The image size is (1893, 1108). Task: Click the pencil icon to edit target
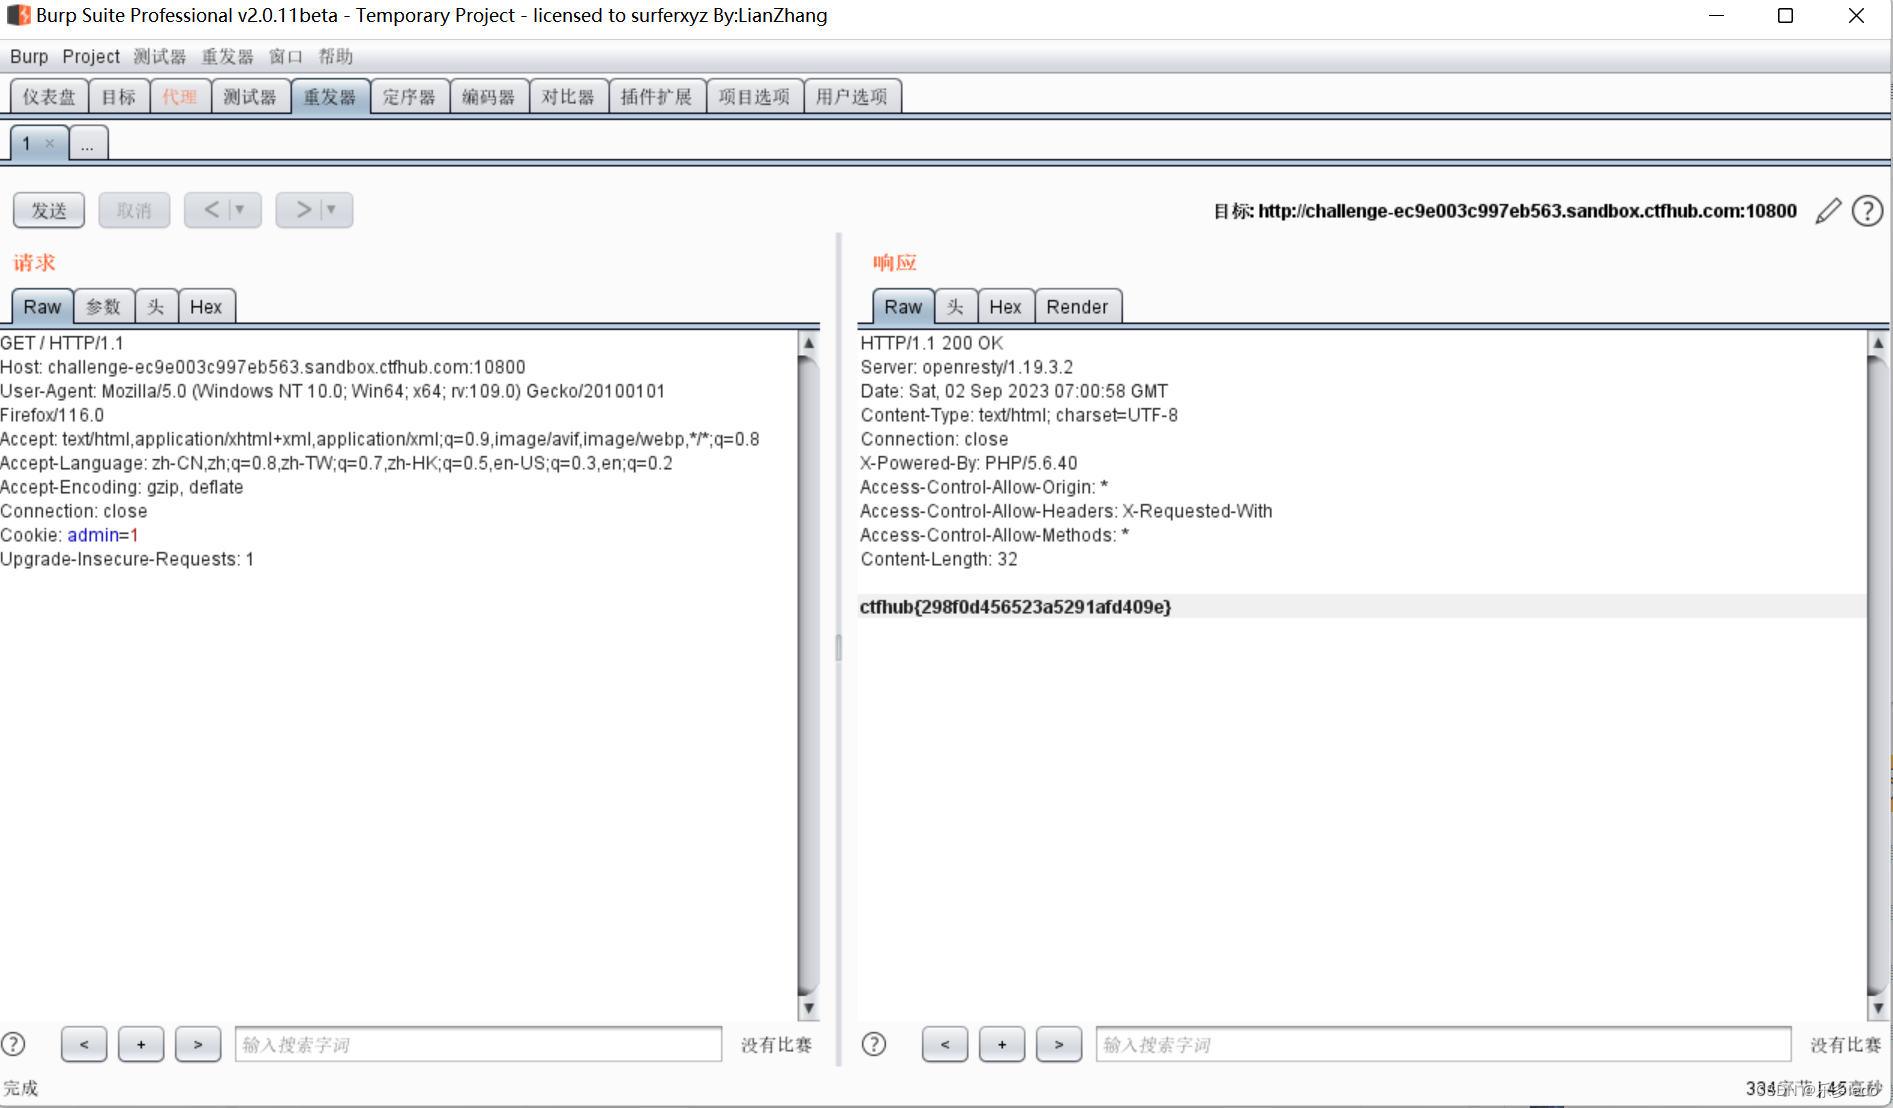(1828, 211)
